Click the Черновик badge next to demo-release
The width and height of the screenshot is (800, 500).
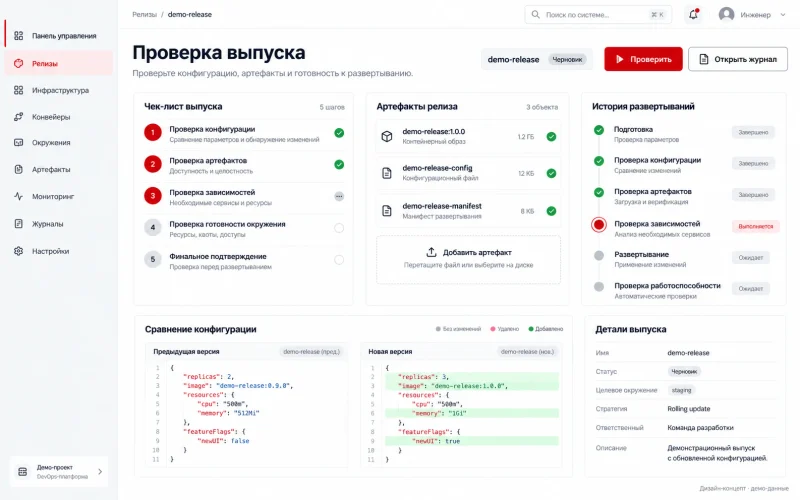(567, 60)
